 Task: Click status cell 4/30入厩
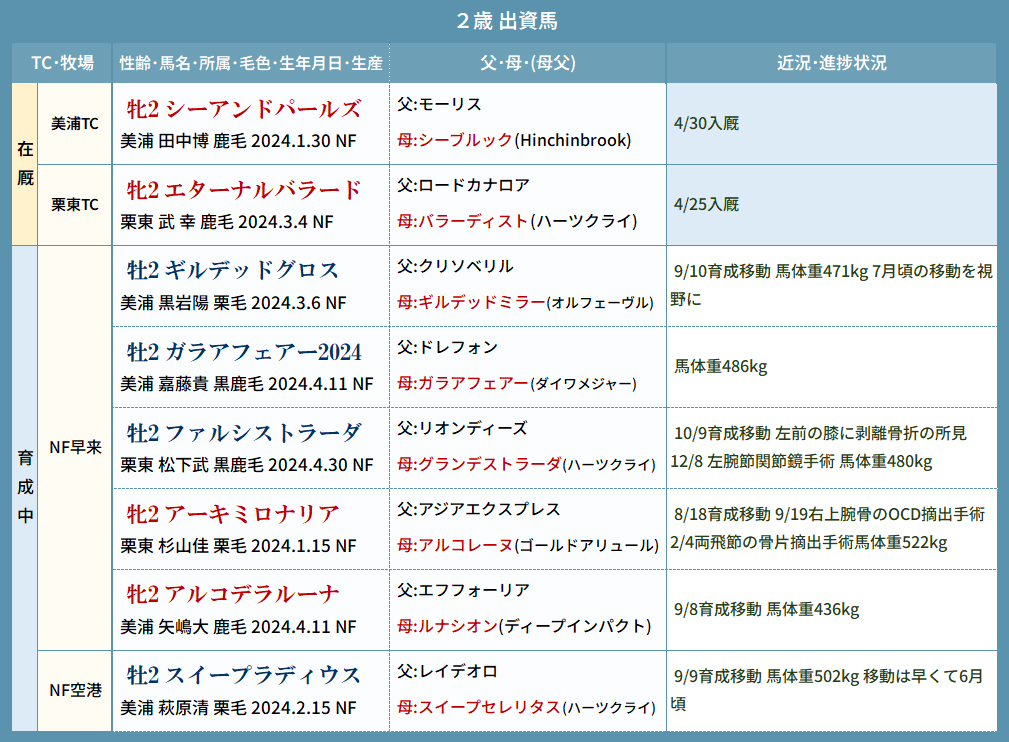831,124
